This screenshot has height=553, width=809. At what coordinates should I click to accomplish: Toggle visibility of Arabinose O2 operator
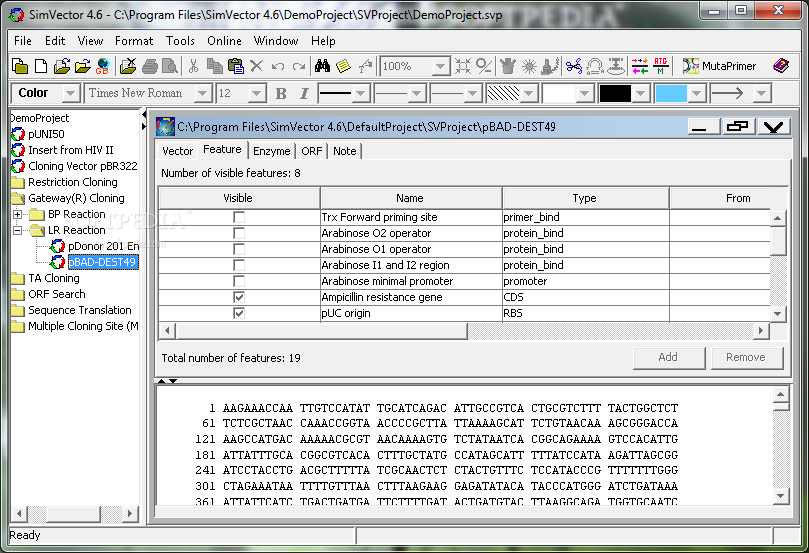[x=239, y=233]
